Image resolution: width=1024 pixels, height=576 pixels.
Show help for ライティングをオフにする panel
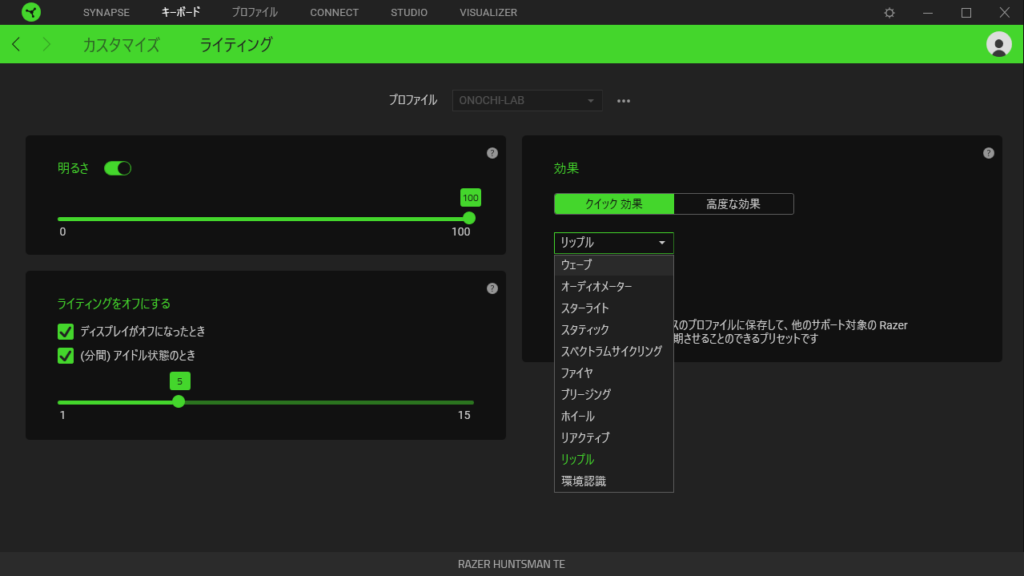(492, 289)
